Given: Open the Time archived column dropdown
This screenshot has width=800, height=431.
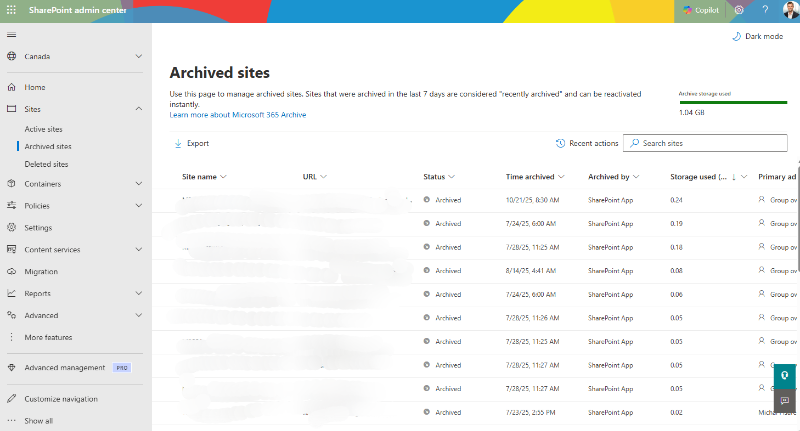Looking at the screenshot, I should 563,177.
